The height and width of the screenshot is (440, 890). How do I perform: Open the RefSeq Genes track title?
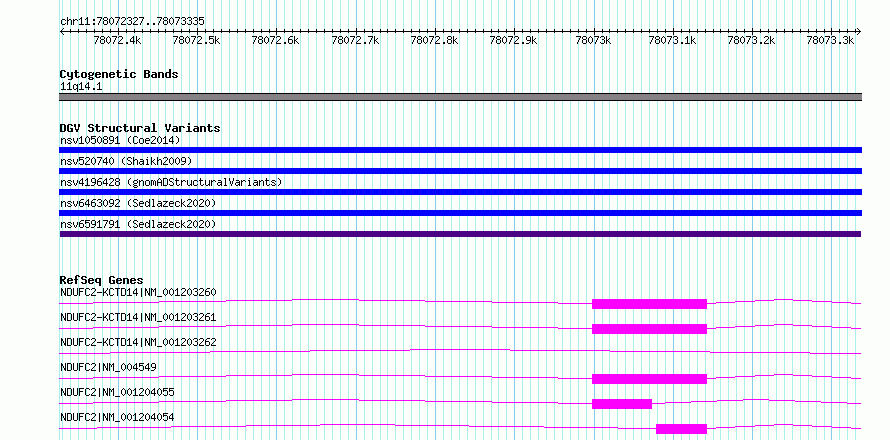101,280
